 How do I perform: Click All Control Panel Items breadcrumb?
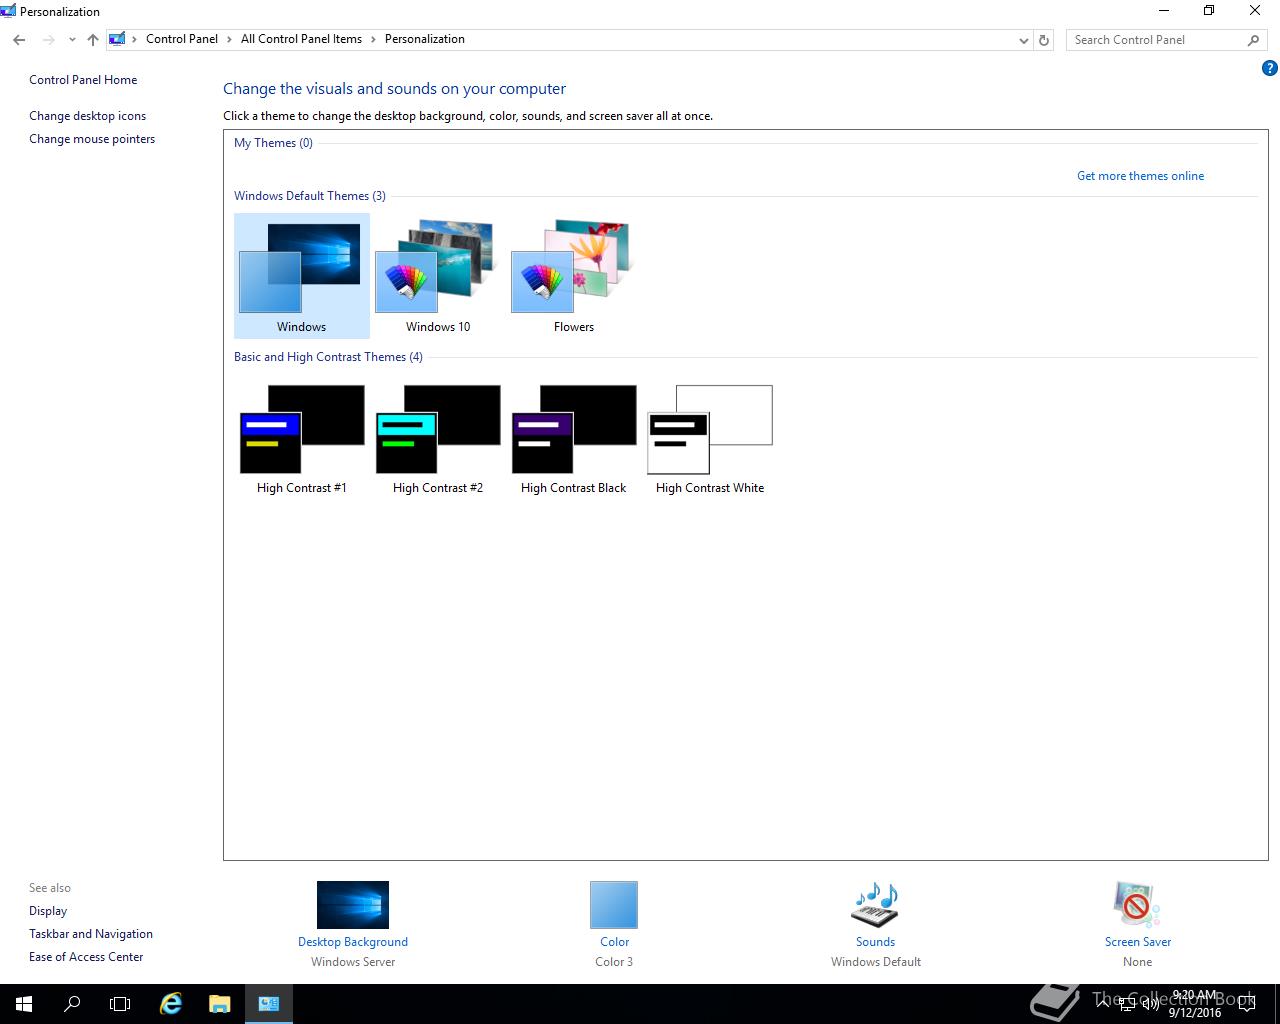[301, 39]
